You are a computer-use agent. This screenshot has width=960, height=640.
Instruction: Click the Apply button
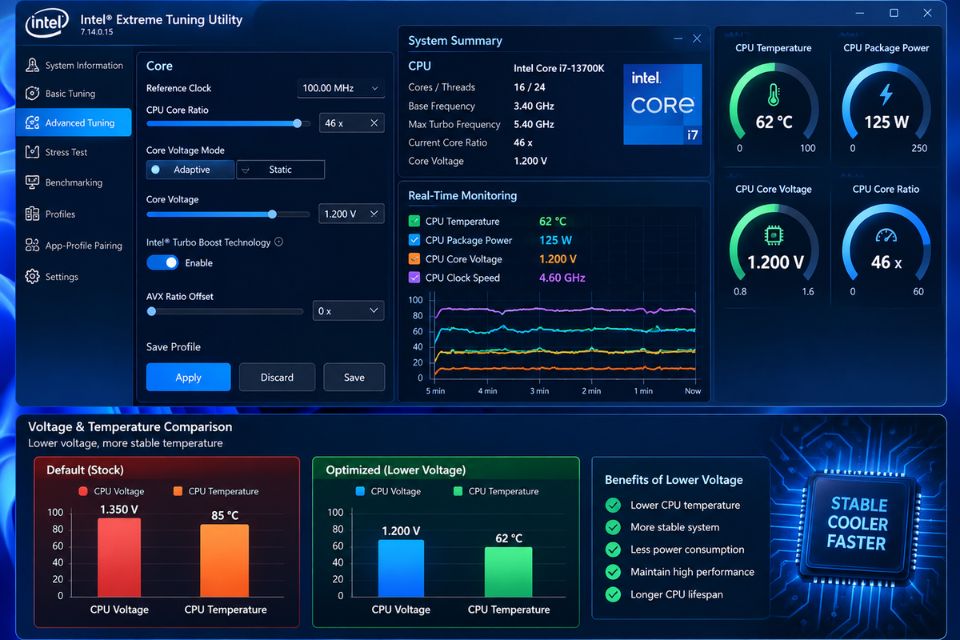189,377
